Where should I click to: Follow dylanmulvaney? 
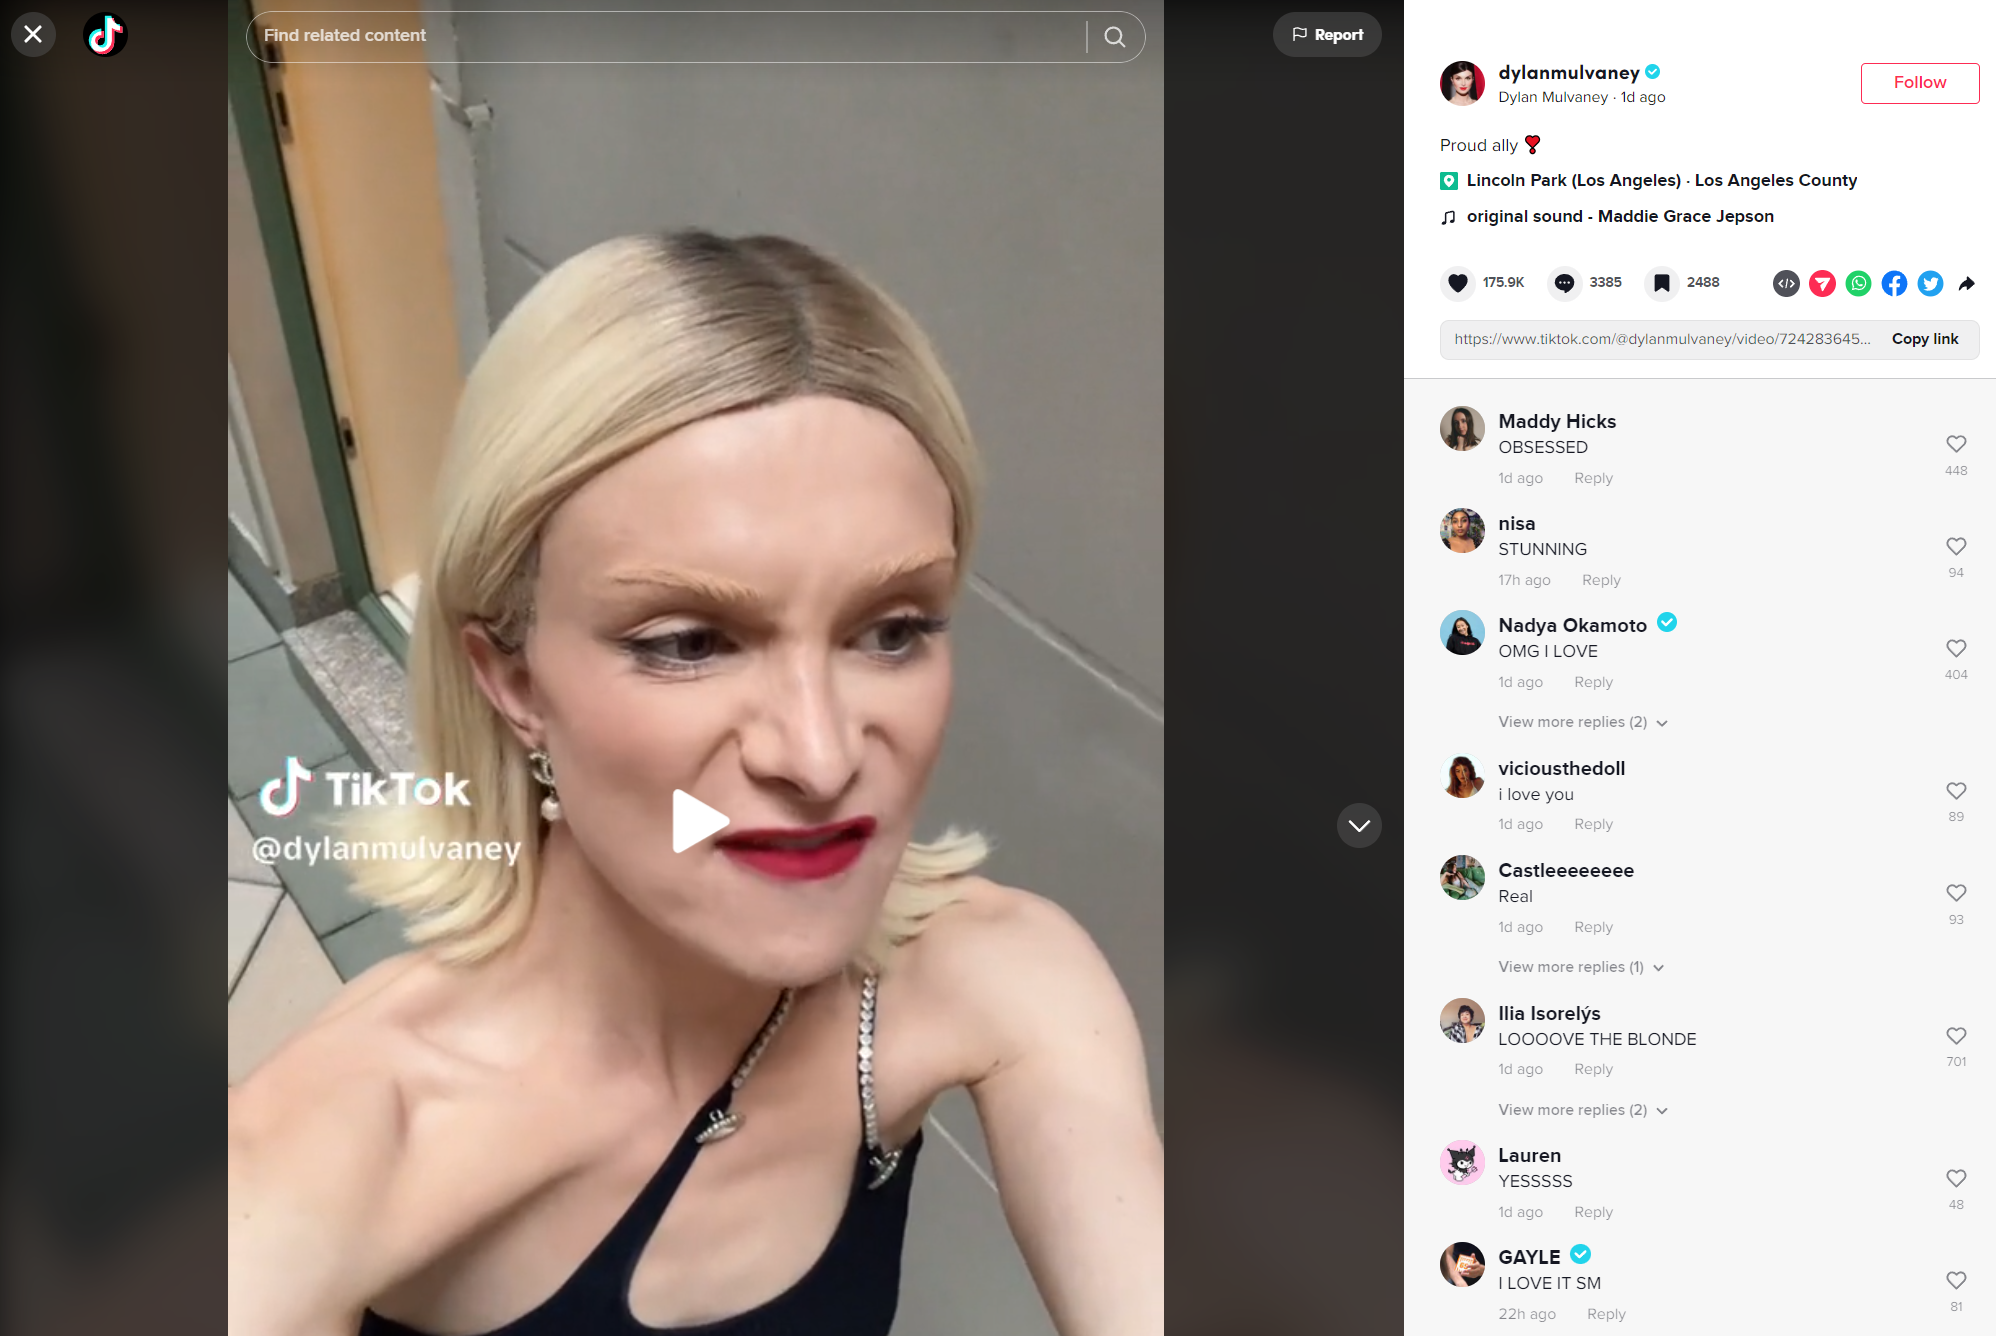[1920, 83]
